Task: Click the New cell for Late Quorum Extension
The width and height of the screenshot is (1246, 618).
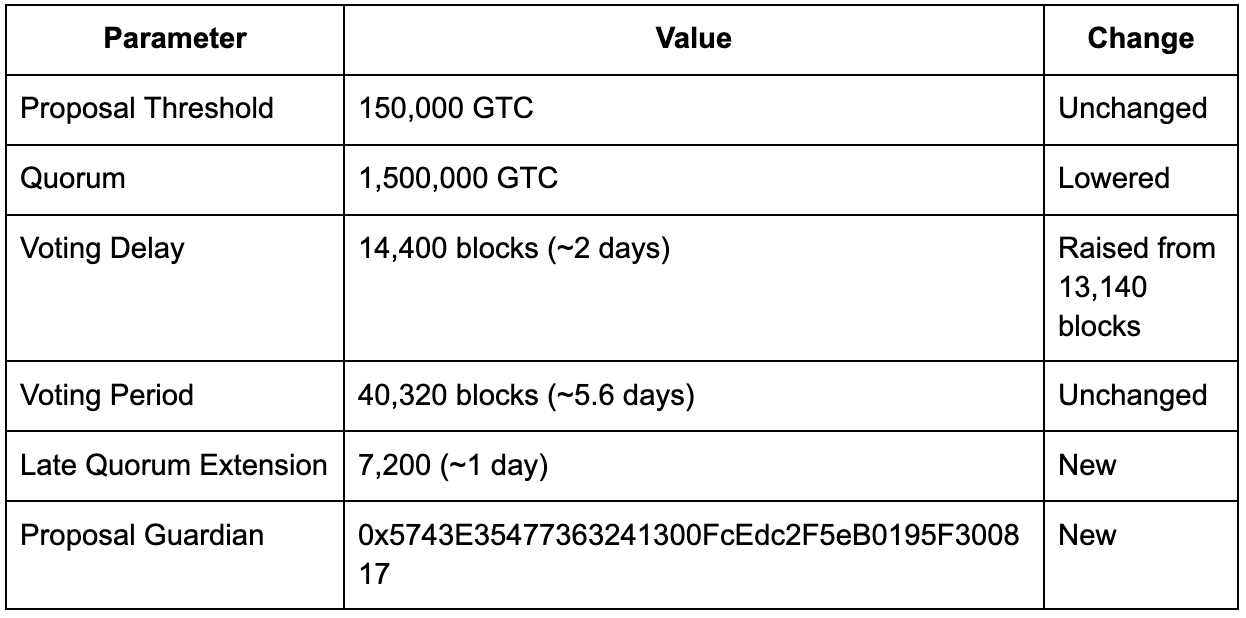Action: coord(1140,465)
